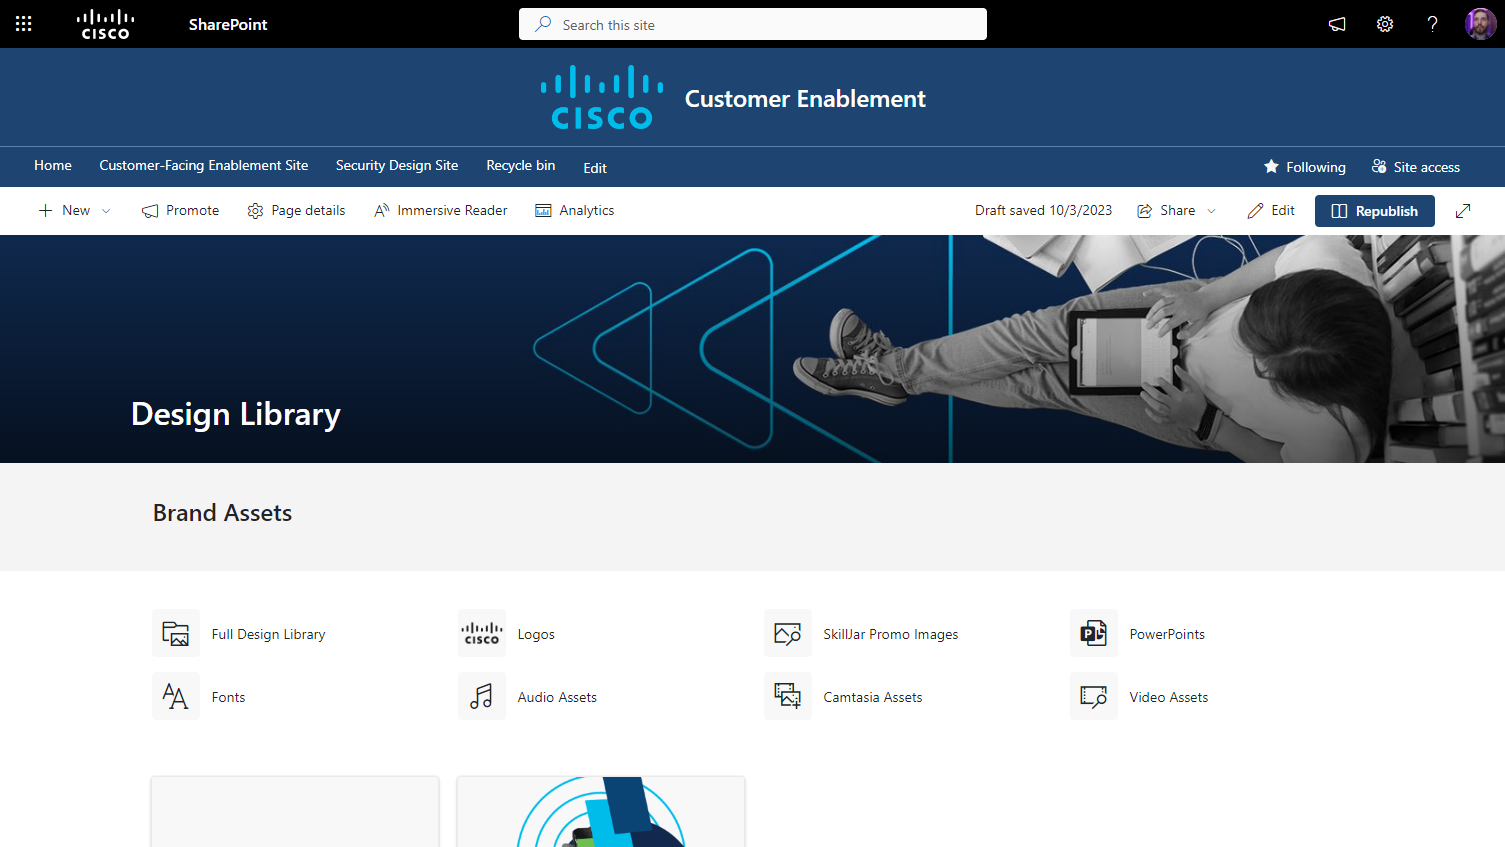1505x847 pixels.
Task: Click the SharePoint app name
Action: pos(228,24)
